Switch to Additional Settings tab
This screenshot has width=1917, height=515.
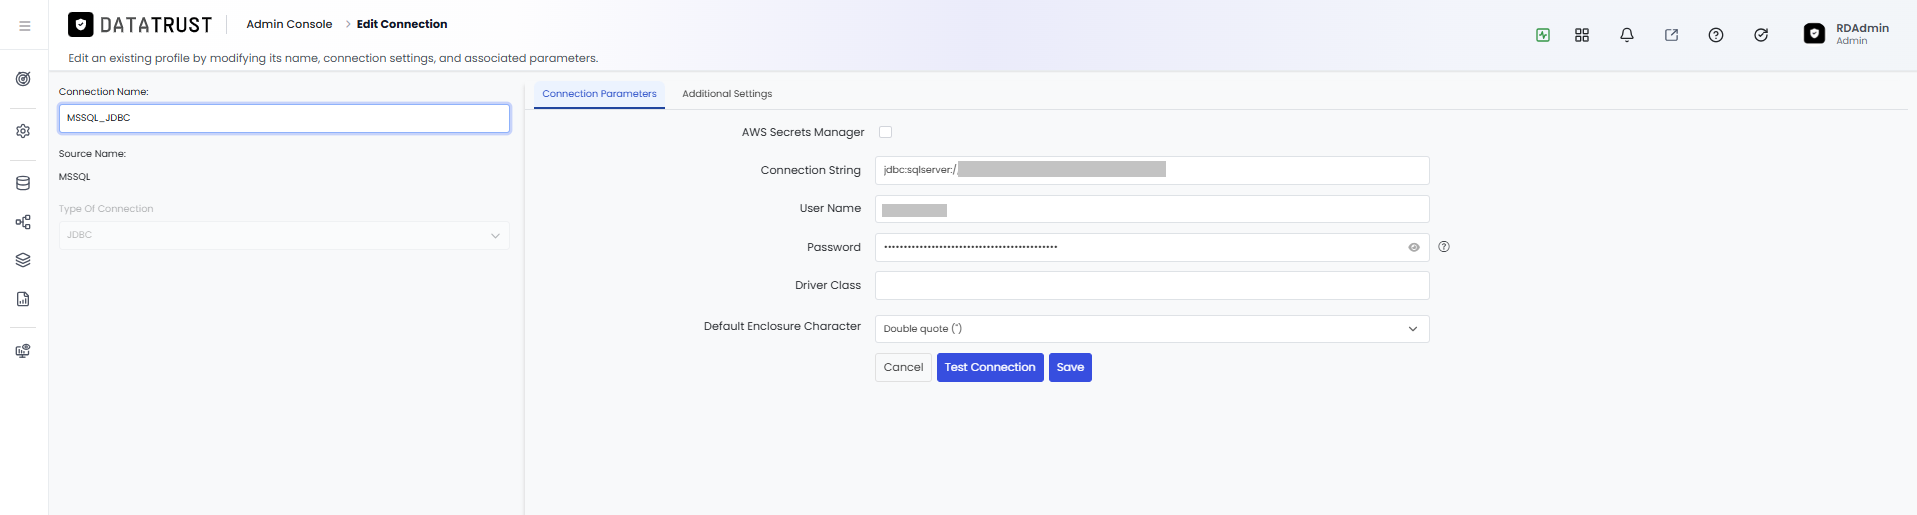tap(727, 94)
